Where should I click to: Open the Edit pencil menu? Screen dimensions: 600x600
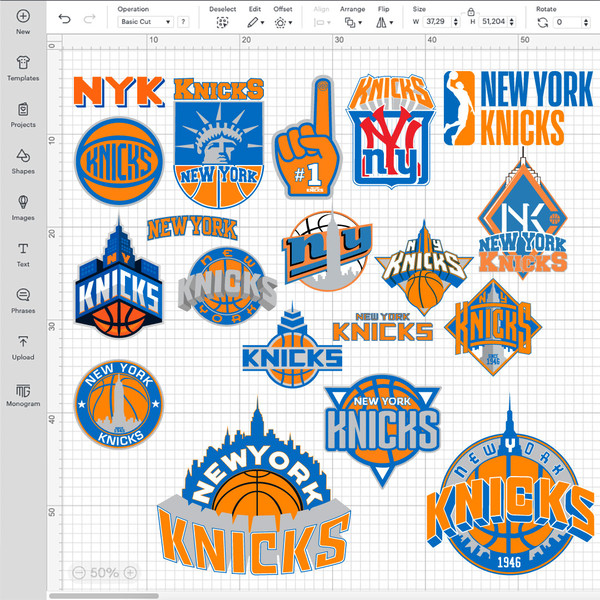pos(255,23)
